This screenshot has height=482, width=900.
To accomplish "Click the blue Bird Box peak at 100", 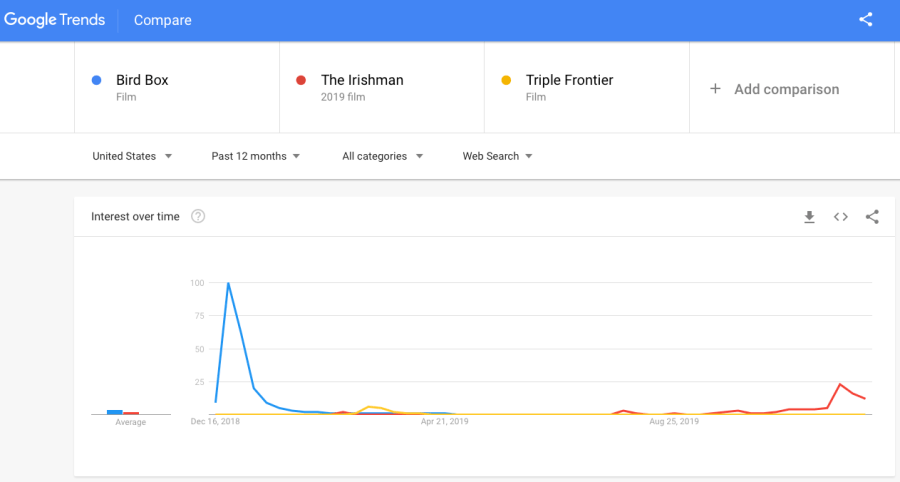I will pos(229,283).
